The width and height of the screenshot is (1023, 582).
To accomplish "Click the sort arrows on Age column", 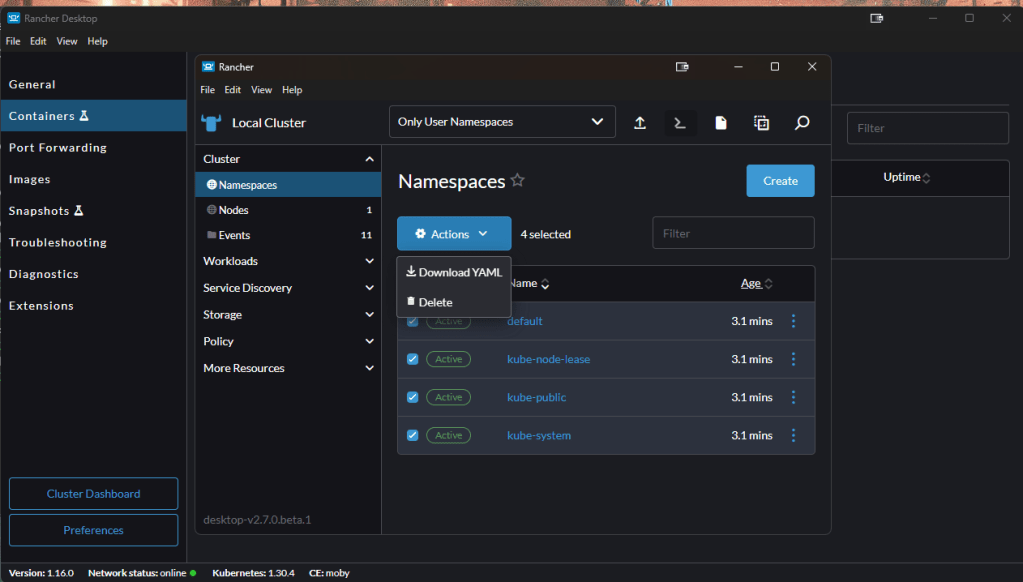I will pos(769,284).
